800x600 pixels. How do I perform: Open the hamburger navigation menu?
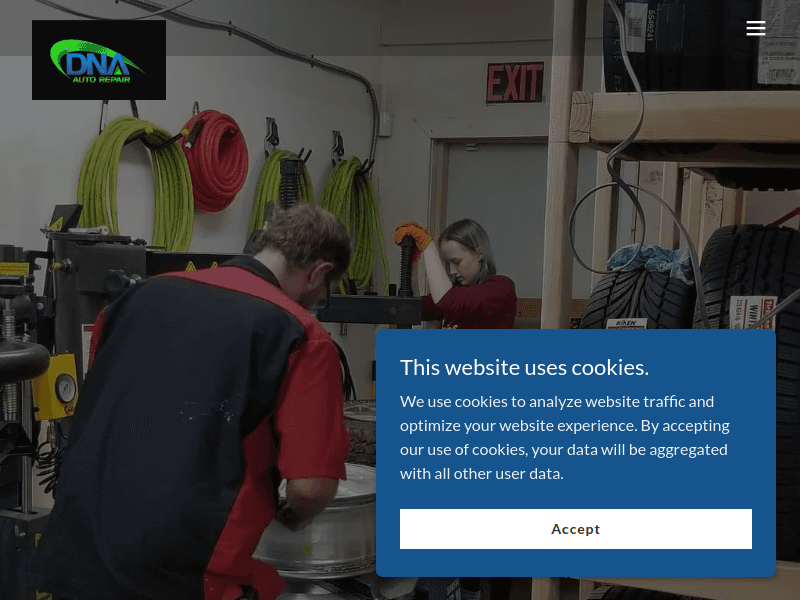coord(756,28)
